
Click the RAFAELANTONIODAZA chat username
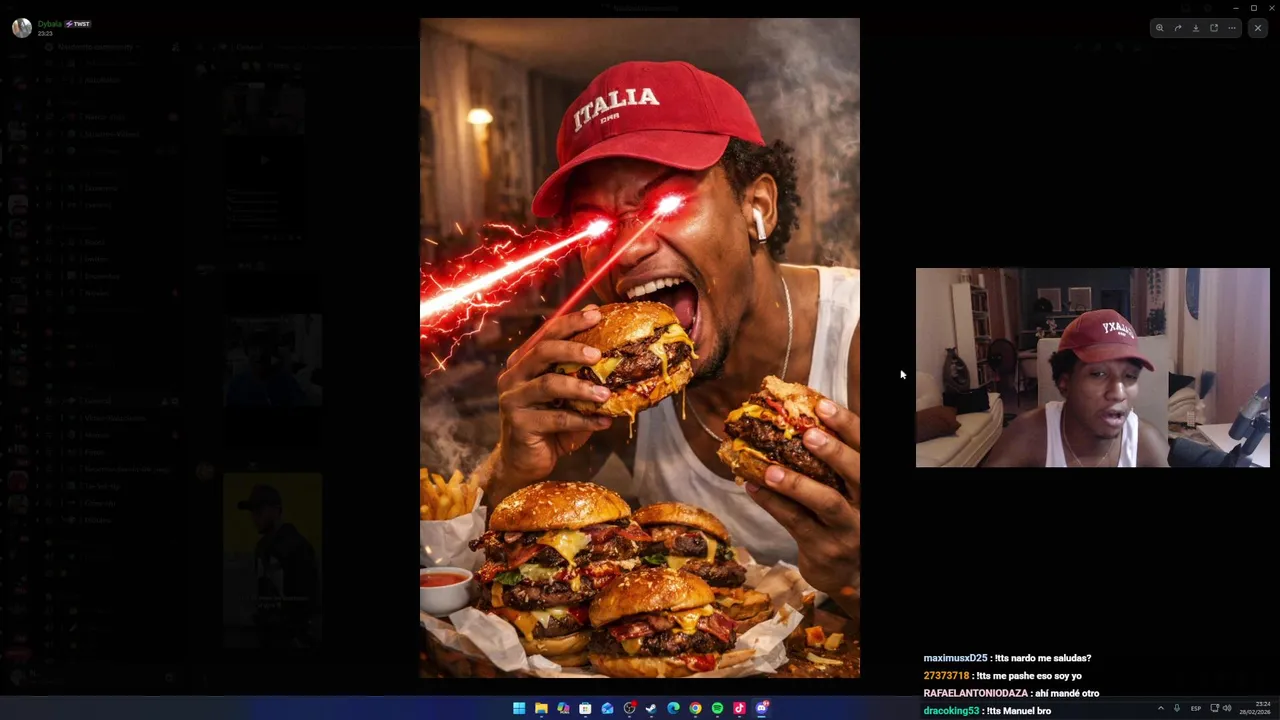click(x=975, y=693)
